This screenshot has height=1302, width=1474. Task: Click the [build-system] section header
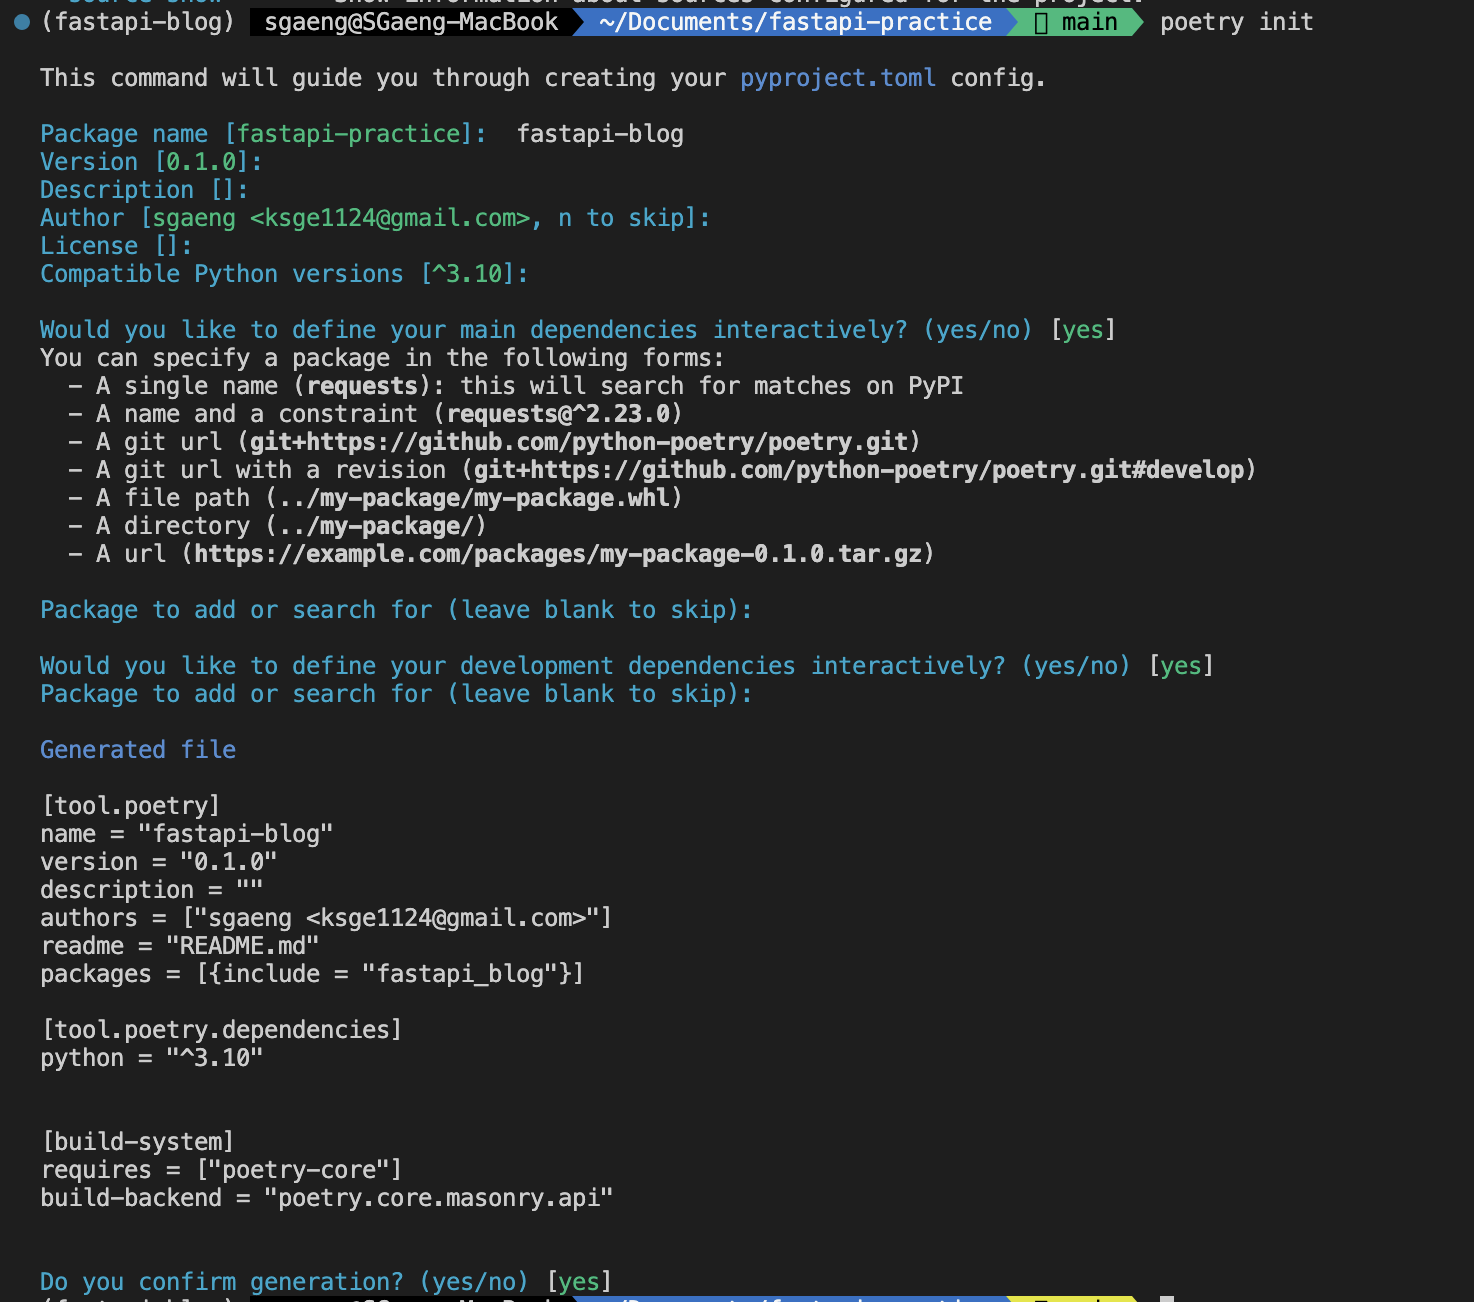pyautogui.click(x=137, y=1142)
